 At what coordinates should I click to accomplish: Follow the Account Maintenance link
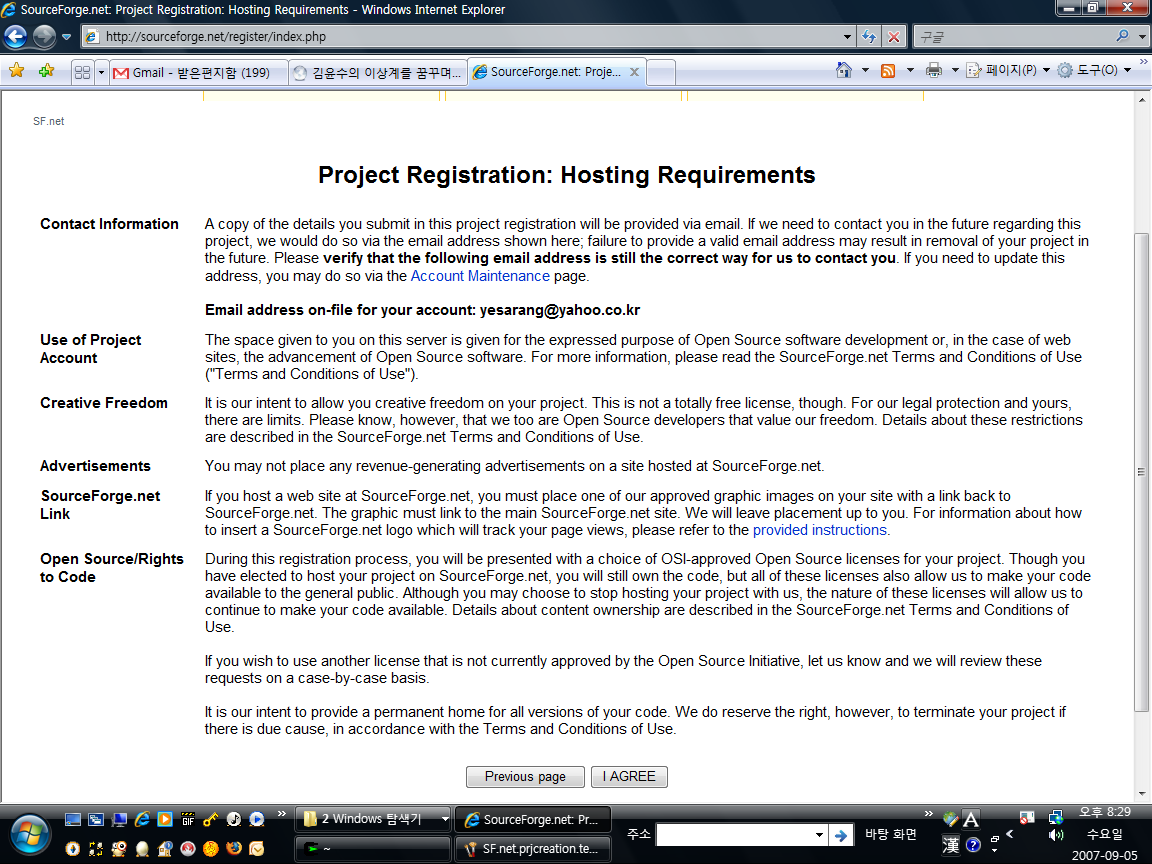(x=480, y=276)
